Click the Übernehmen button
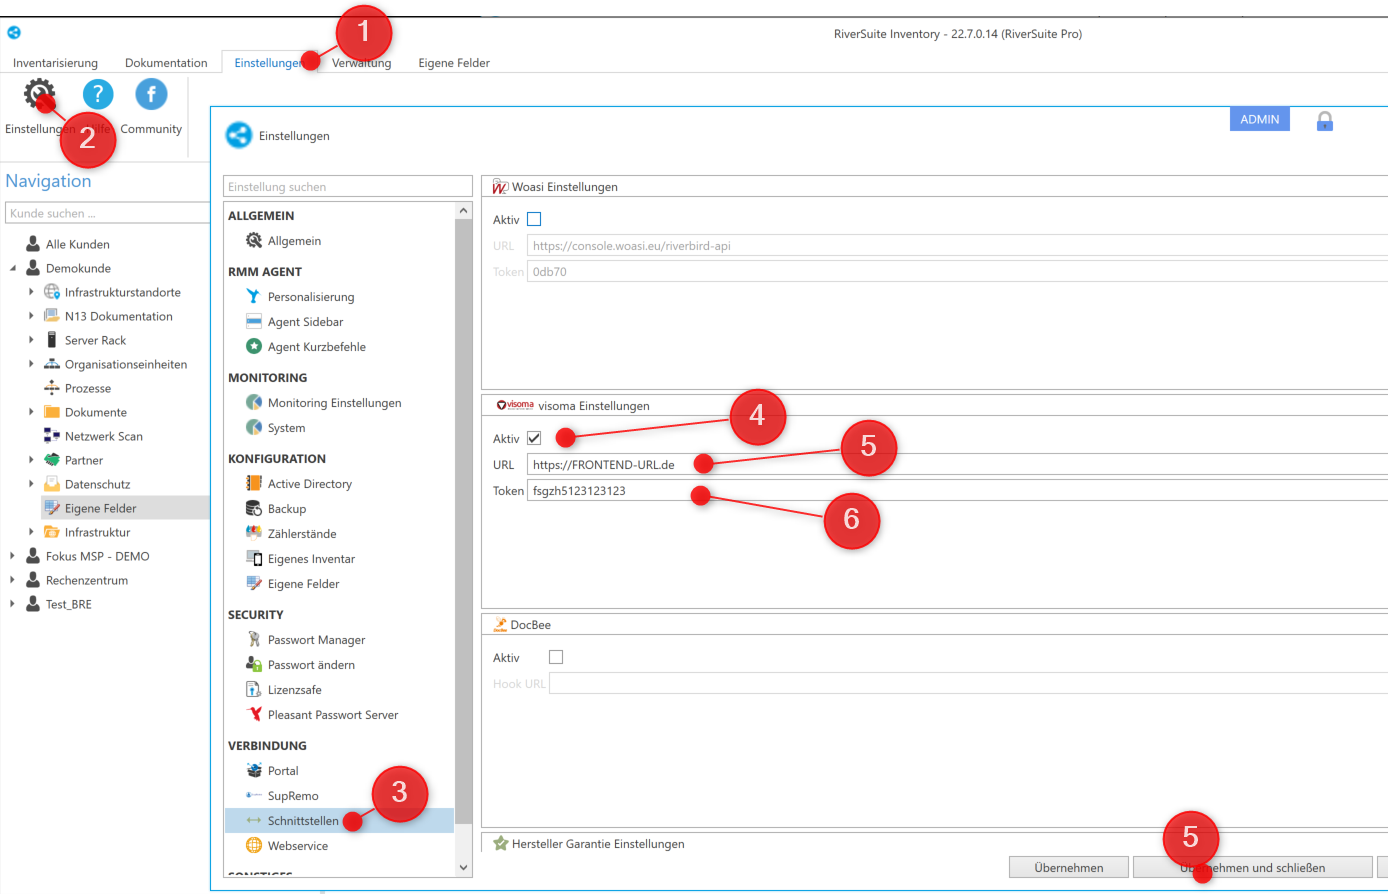 click(1069, 867)
